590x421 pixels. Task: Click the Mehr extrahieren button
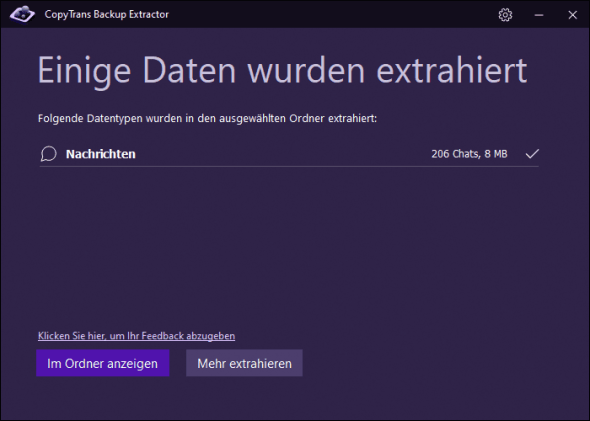click(244, 363)
